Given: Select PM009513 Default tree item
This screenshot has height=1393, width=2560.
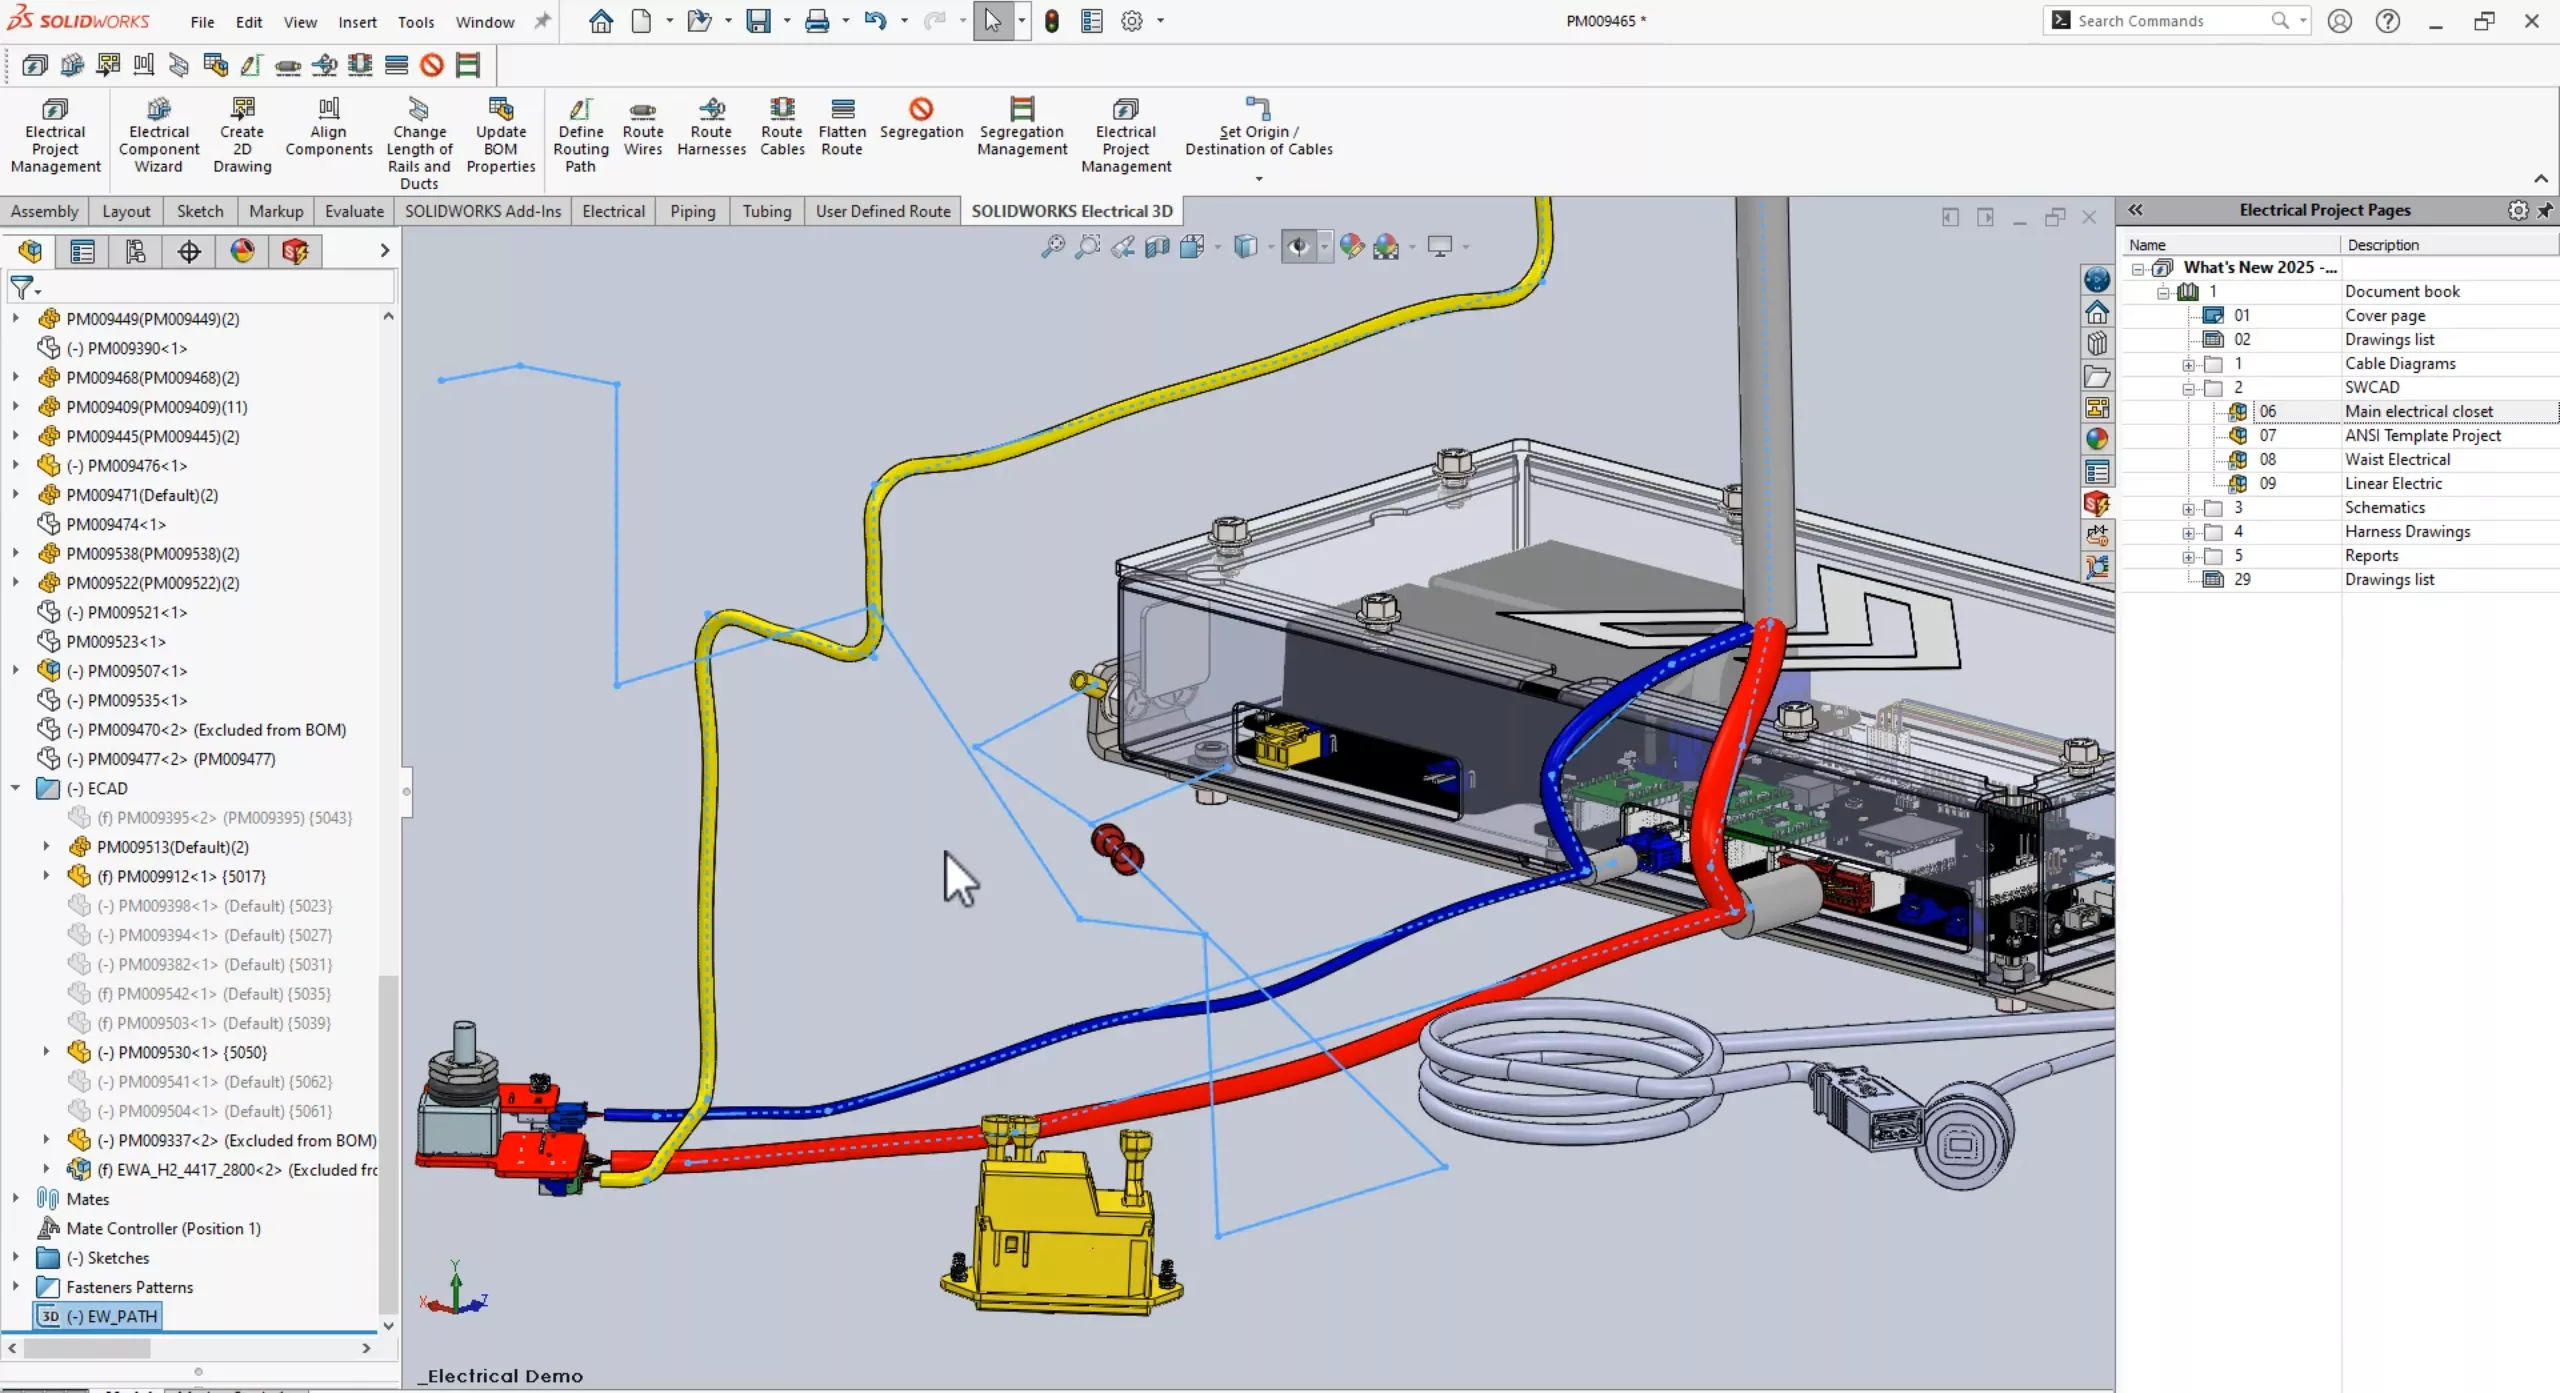Looking at the screenshot, I should pos(171,846).
